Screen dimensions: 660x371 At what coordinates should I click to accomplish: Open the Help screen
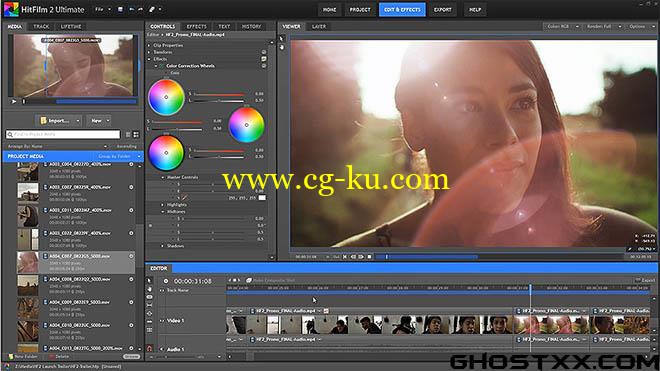point(475,10)
